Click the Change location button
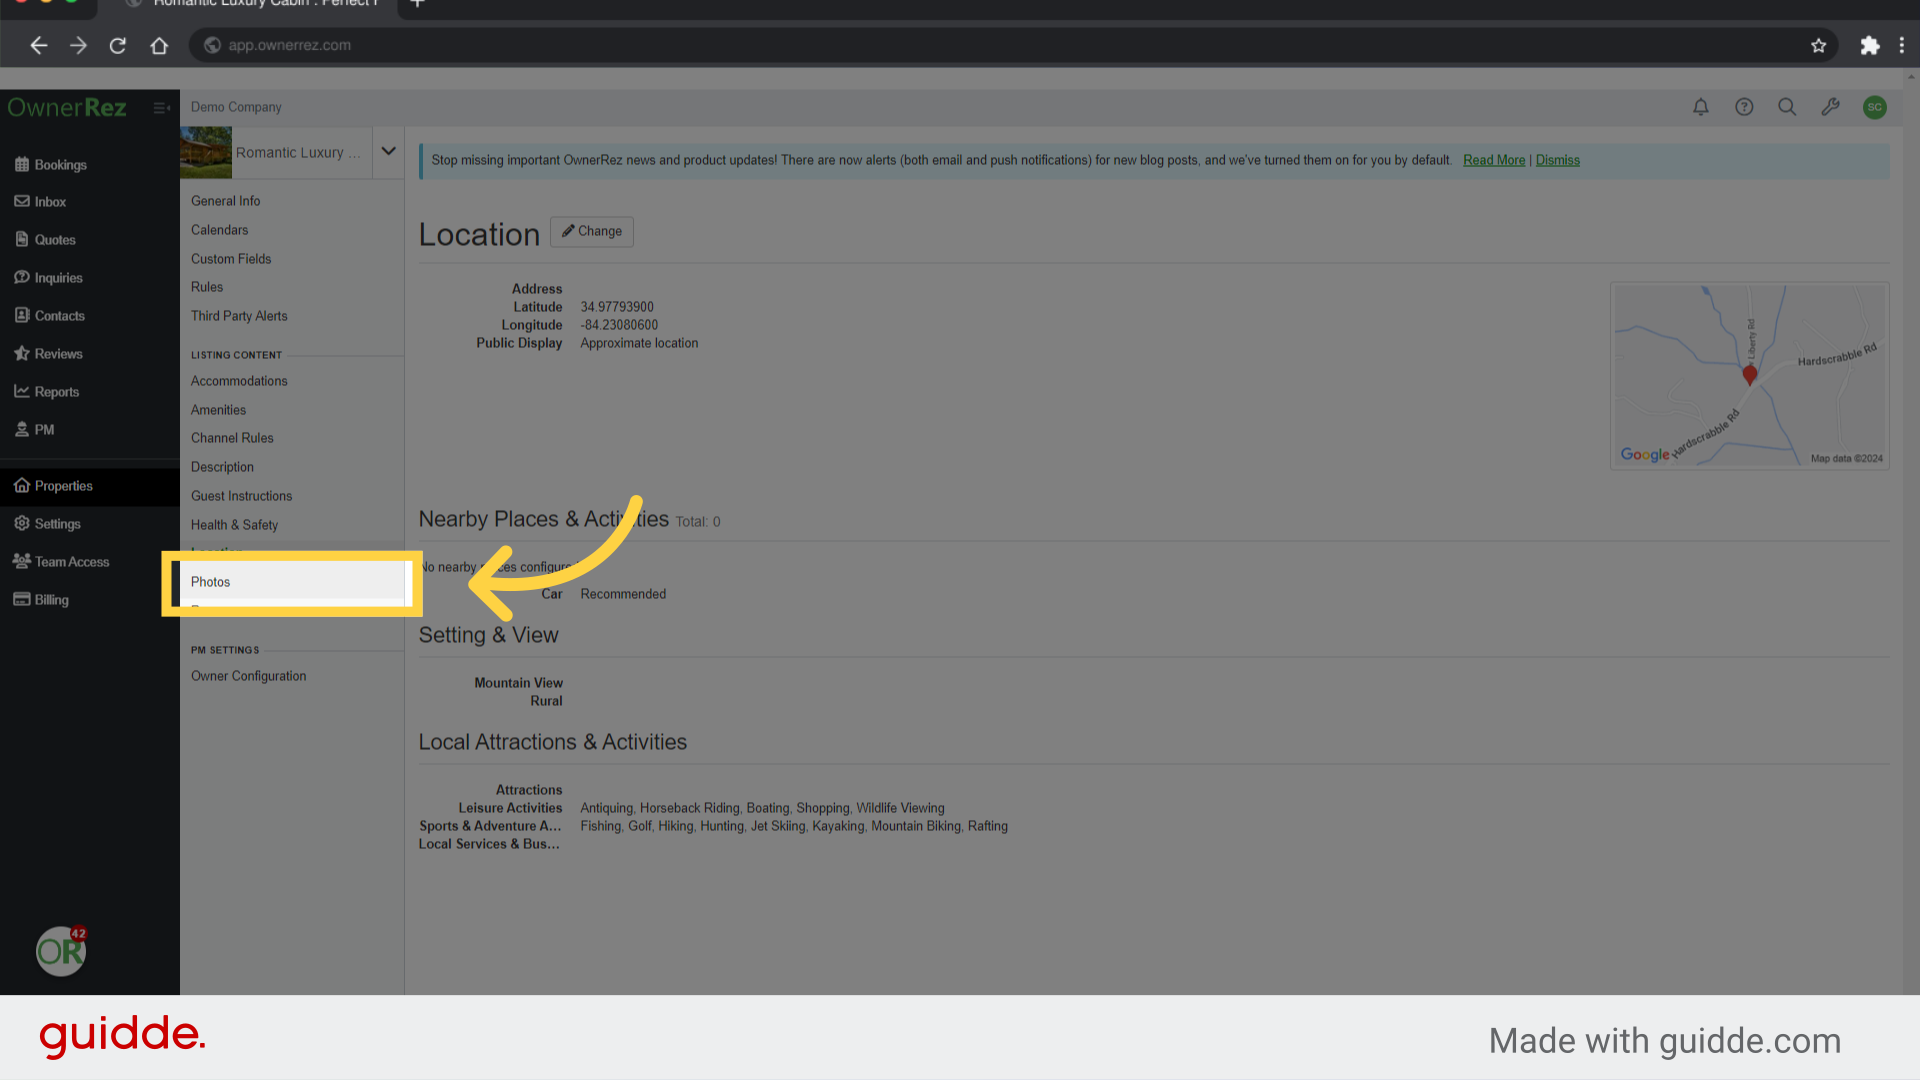This screenshot has width=1920, height=1080. pos(592,231)
